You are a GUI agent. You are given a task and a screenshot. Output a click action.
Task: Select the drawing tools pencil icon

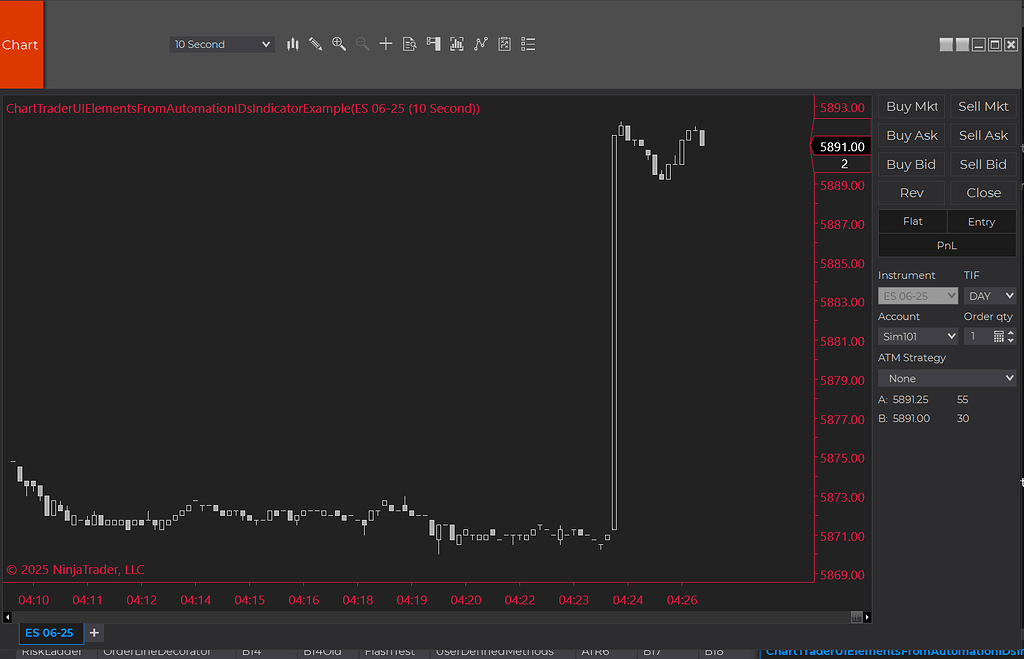tap(315, 44)
